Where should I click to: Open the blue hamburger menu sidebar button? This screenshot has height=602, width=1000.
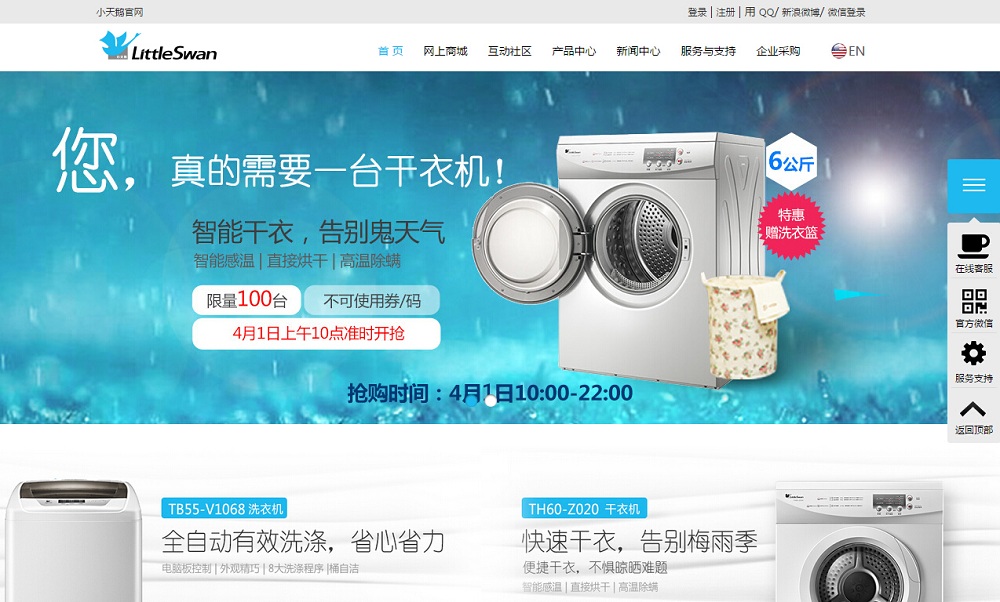pyautogui.click(x=973, y=186)
